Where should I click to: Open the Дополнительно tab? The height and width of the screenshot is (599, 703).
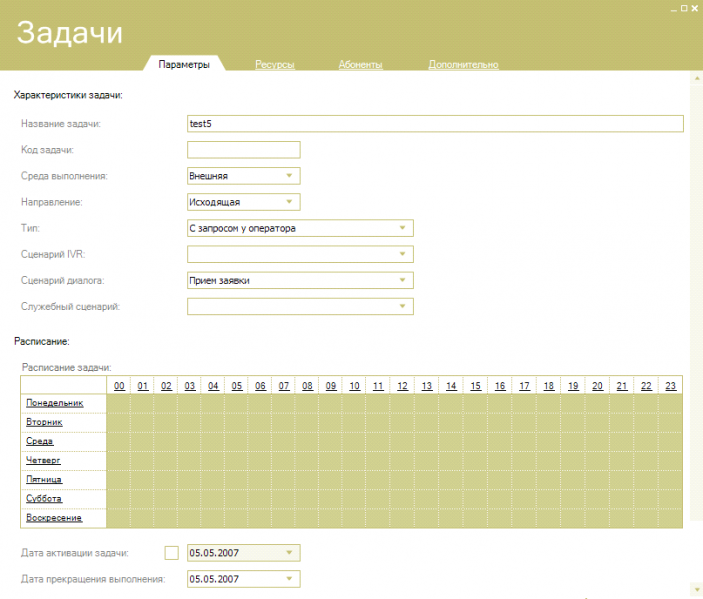(463, 65)
